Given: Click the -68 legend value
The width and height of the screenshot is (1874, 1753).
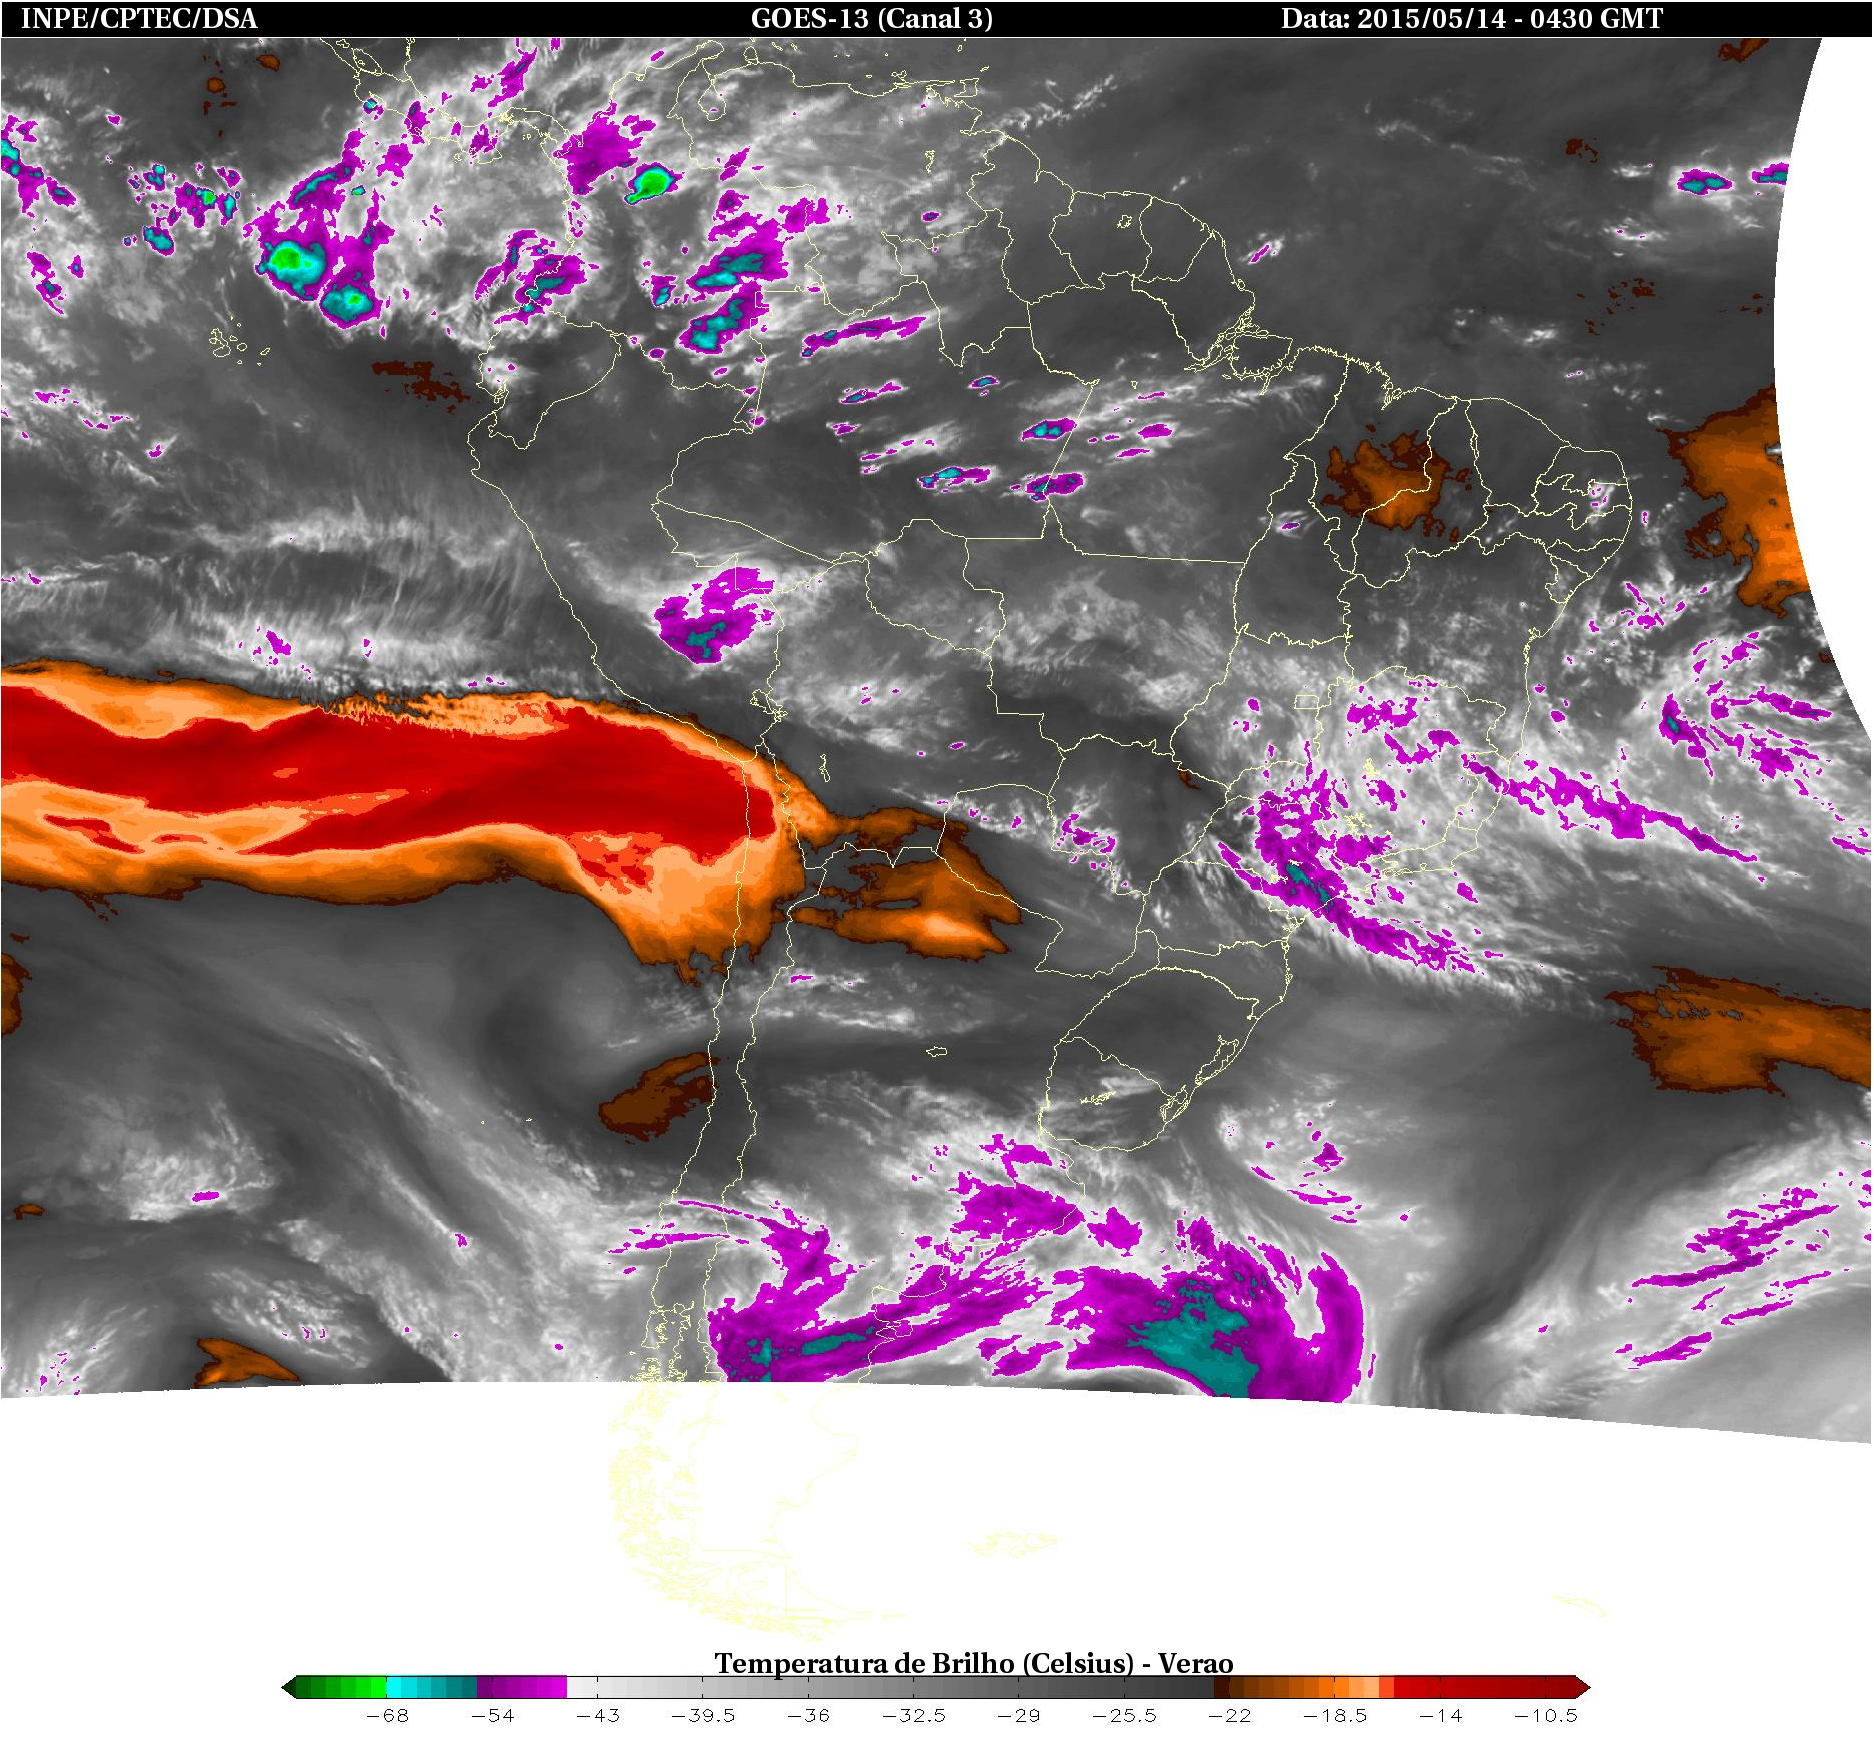Looking at the screenshot, I should click(387, 1716).
